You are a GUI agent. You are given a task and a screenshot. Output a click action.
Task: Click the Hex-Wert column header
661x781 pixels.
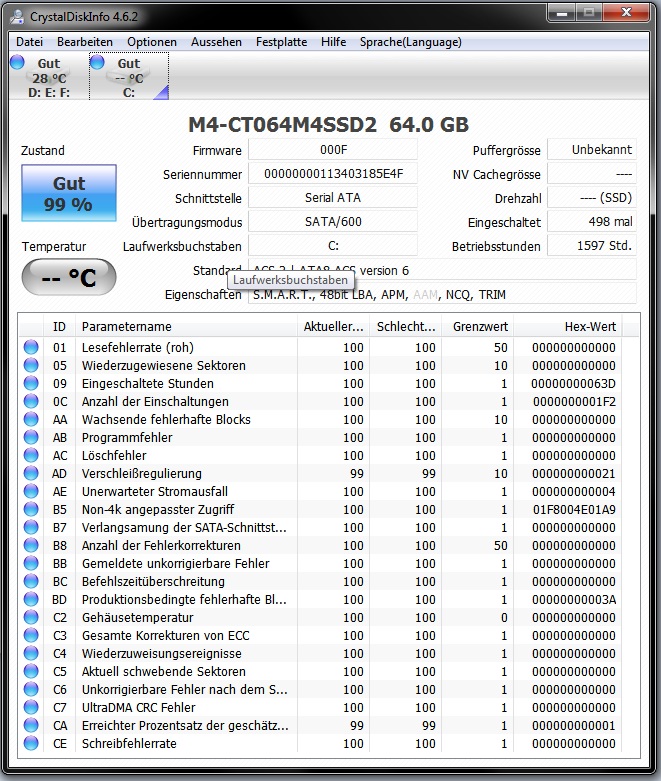coord(568,326)
